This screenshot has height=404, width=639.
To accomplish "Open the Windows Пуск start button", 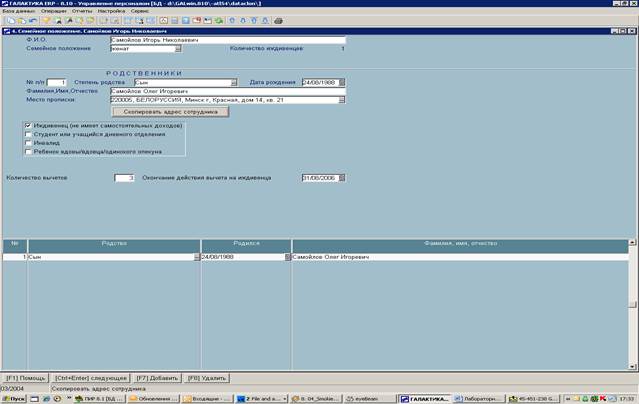I will [12, 398].
